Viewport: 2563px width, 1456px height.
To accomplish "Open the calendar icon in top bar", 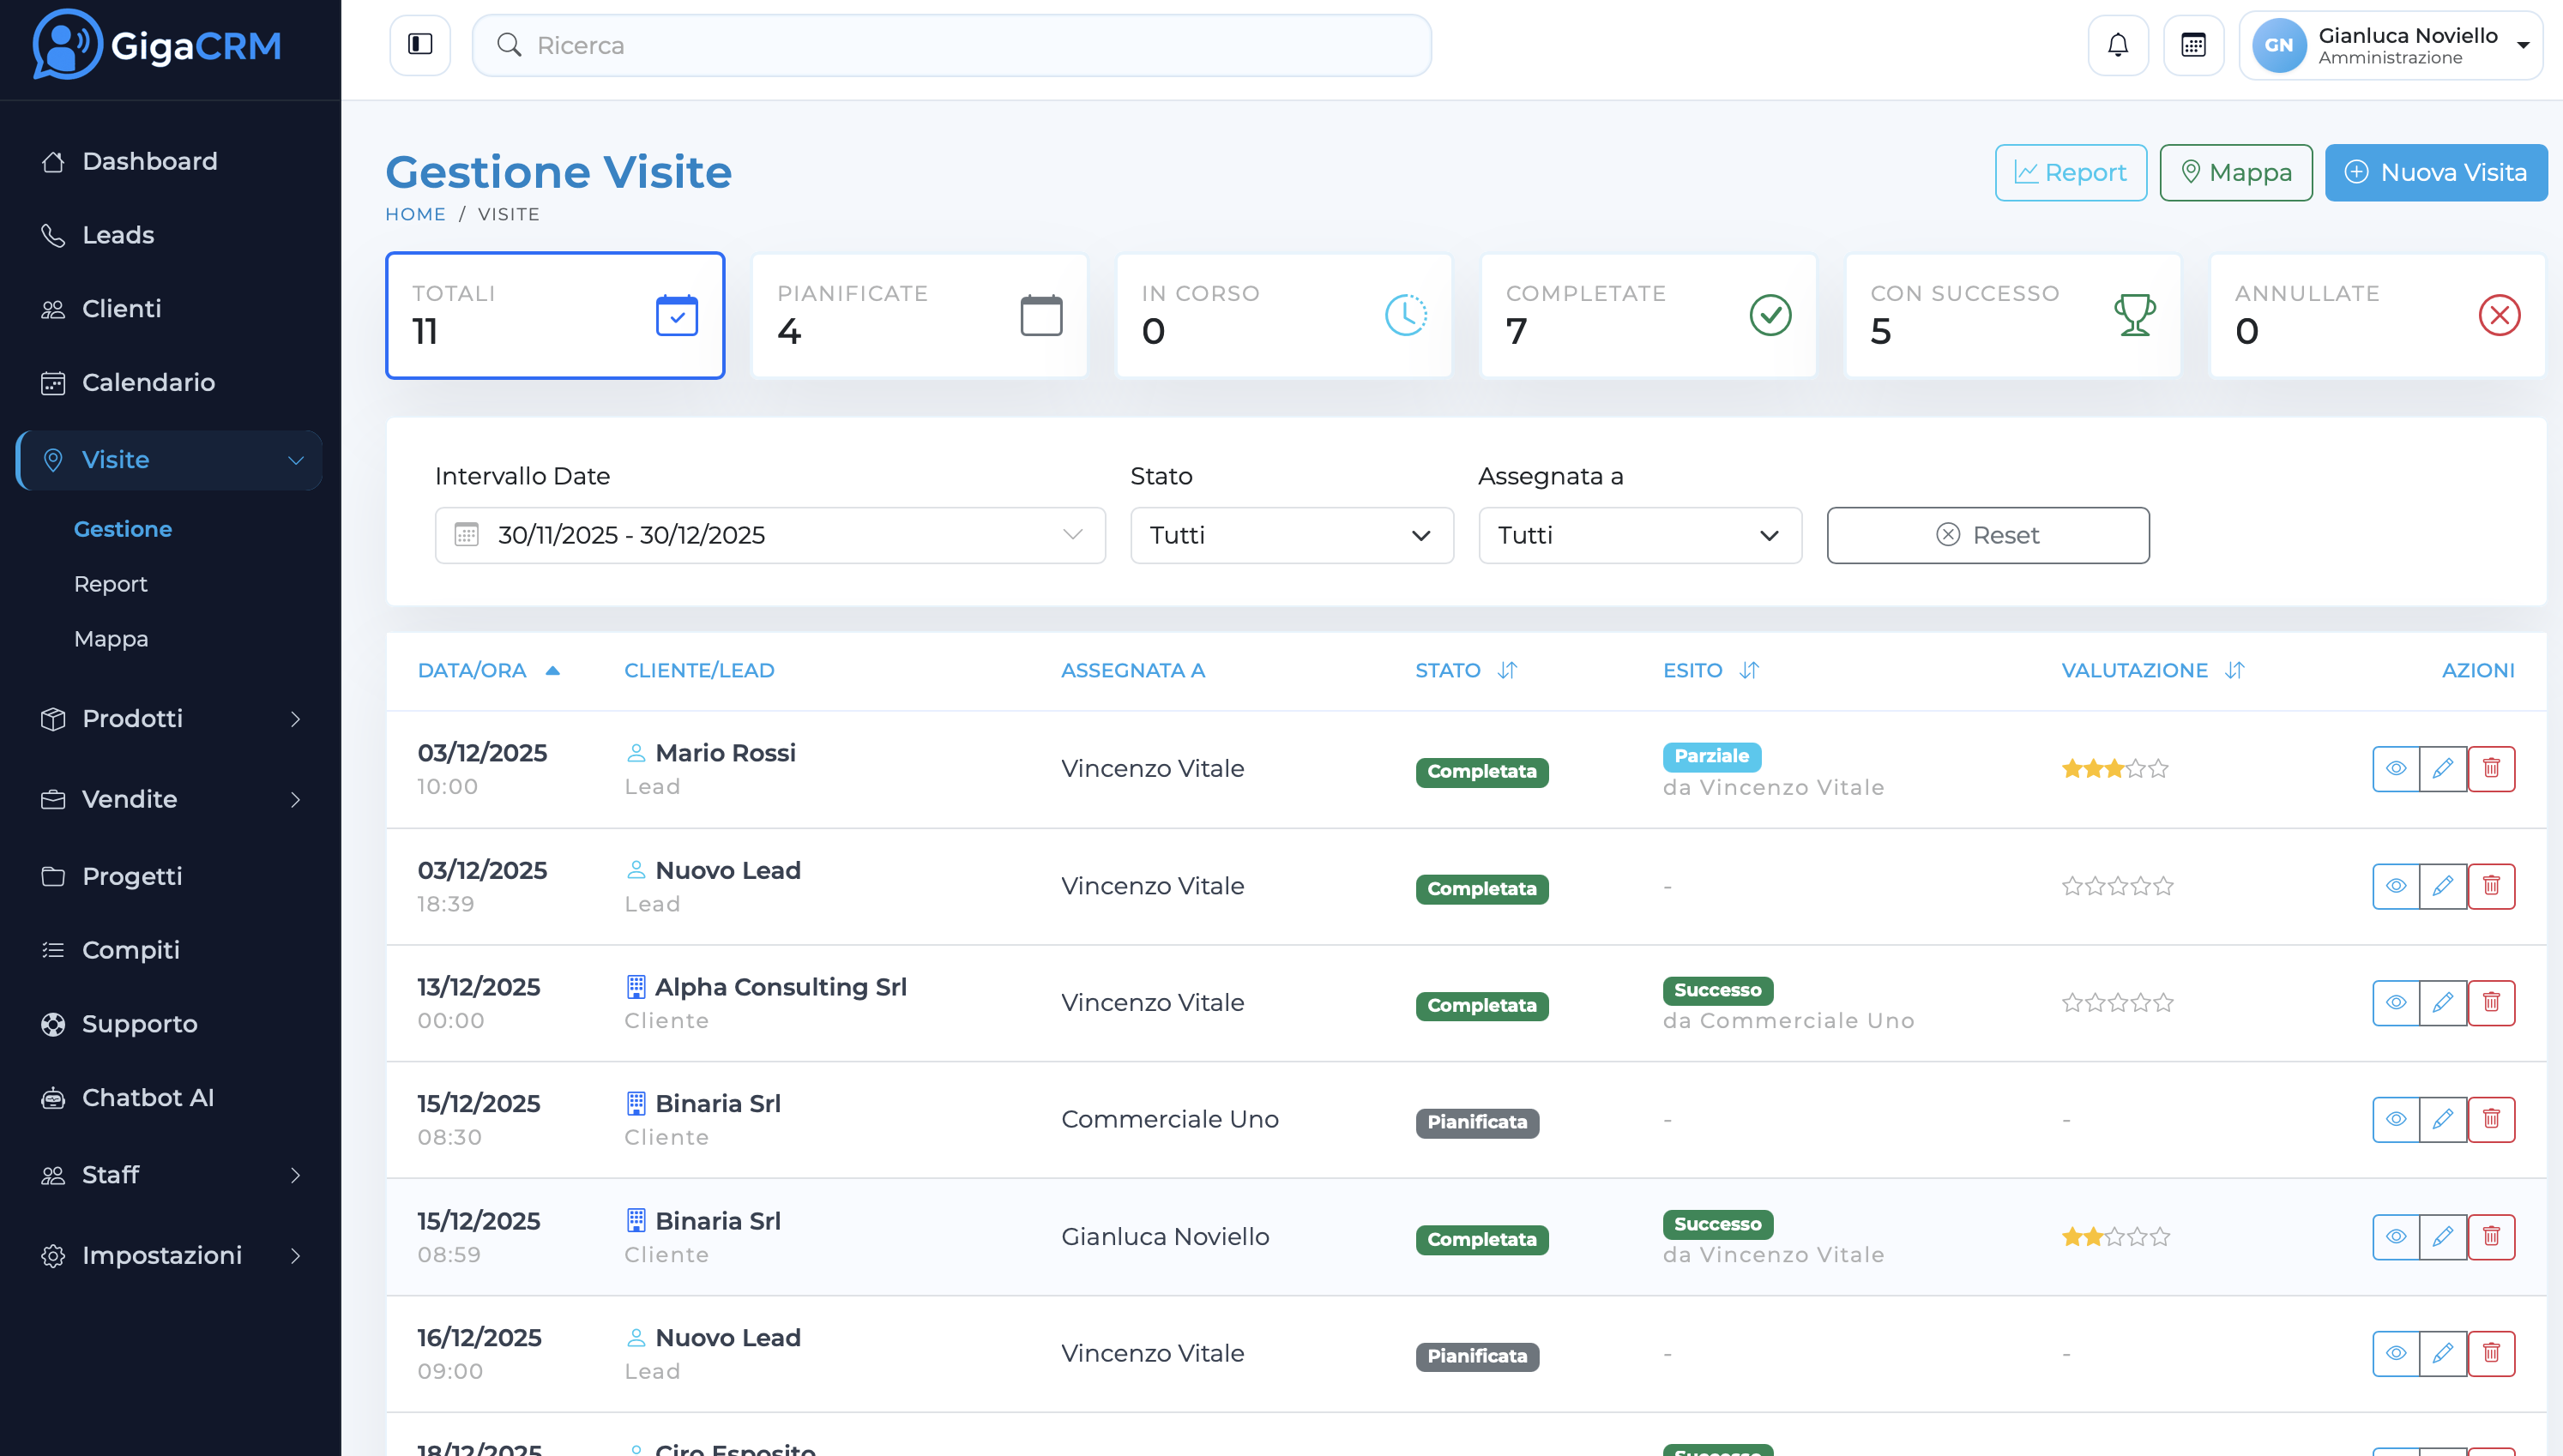I will (x=2193, y=45).
